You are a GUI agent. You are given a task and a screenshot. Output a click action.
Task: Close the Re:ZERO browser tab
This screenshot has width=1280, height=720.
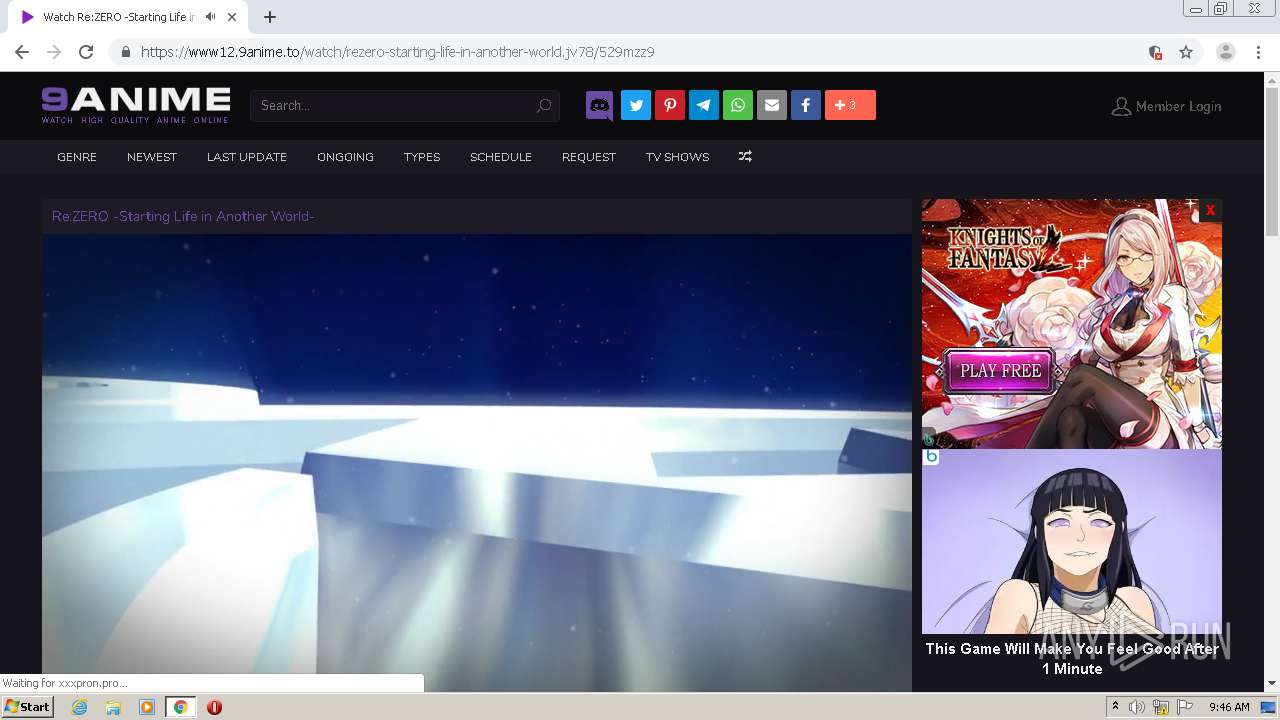(233, 17)
